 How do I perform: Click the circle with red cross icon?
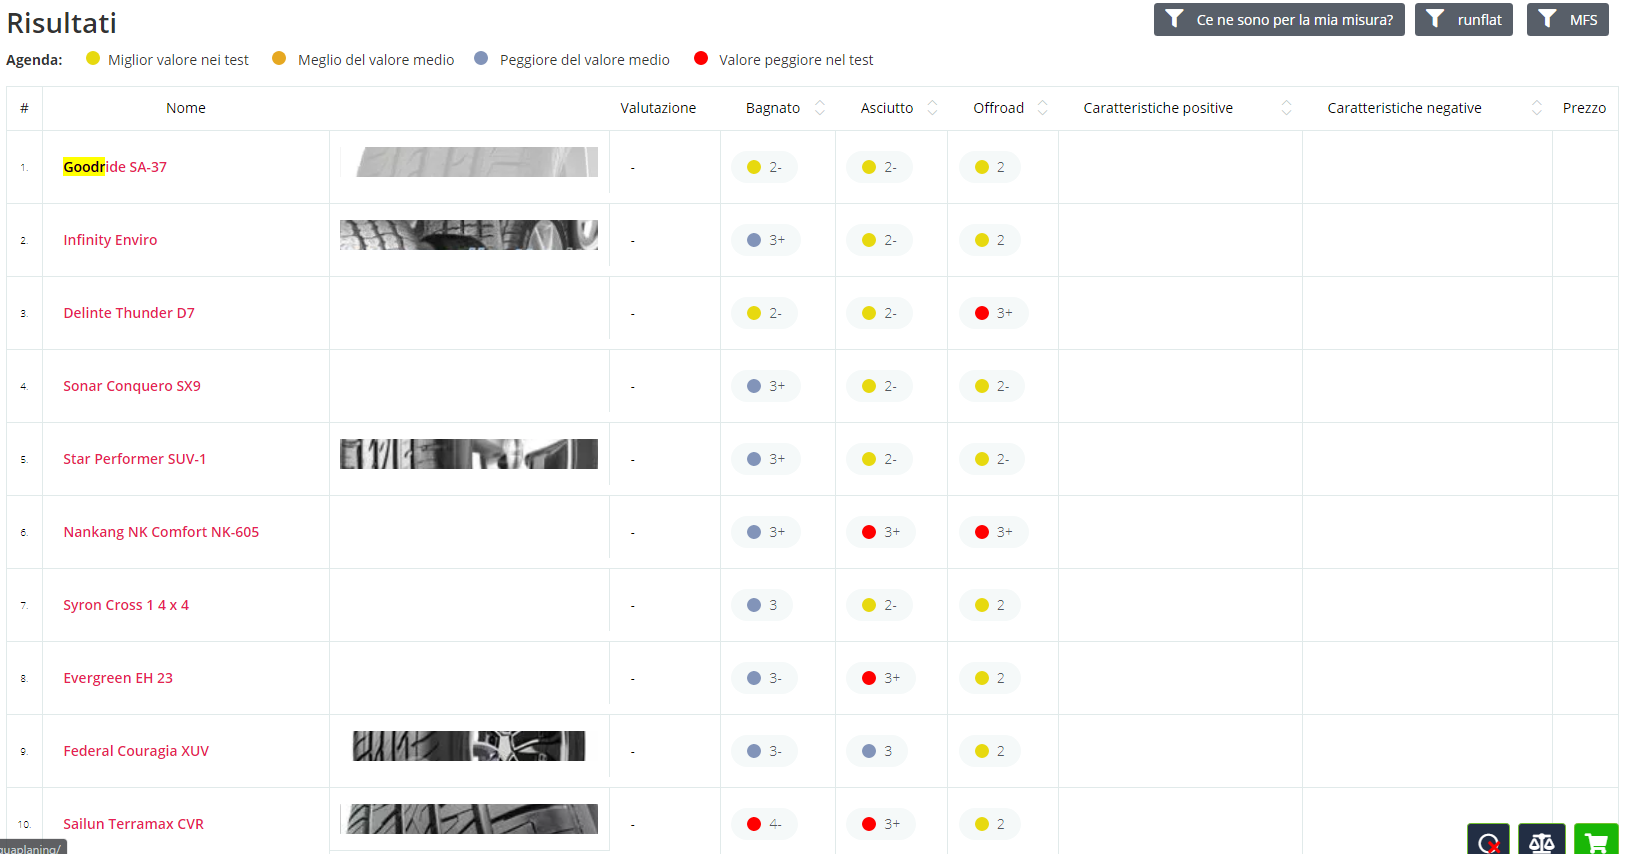pos(1488,839)
